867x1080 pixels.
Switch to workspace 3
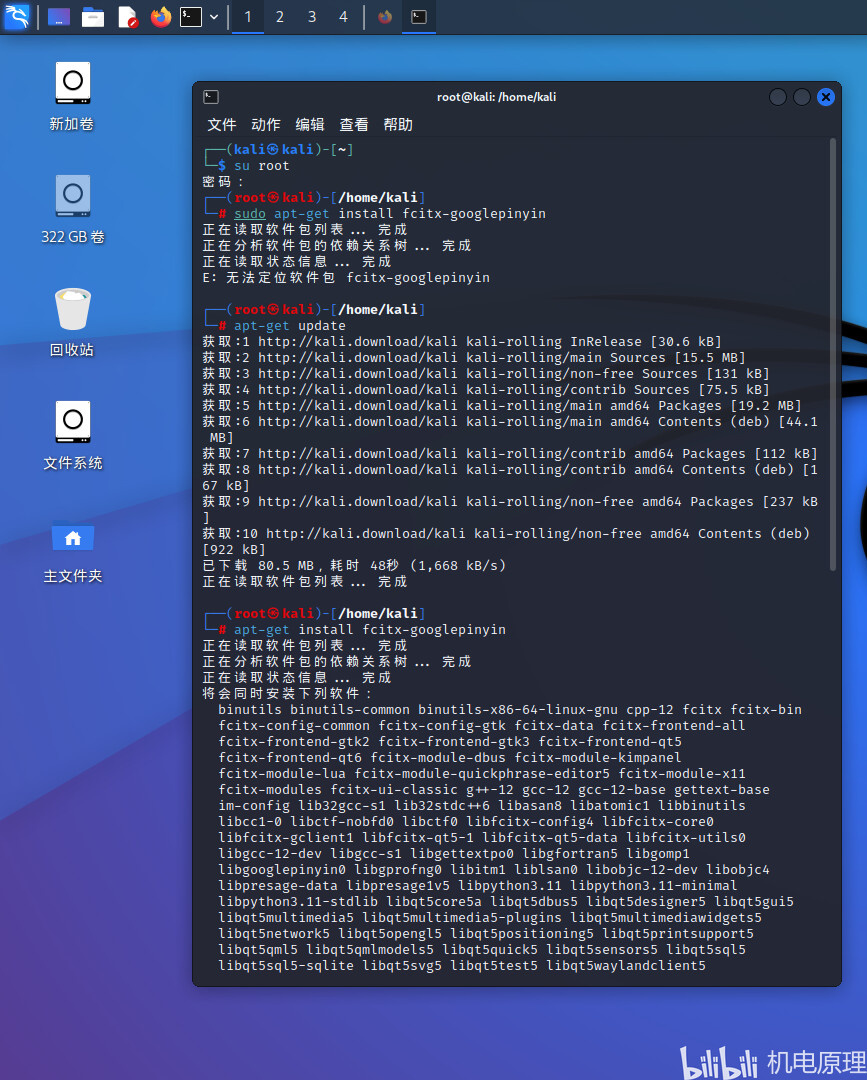coord(312,17)
